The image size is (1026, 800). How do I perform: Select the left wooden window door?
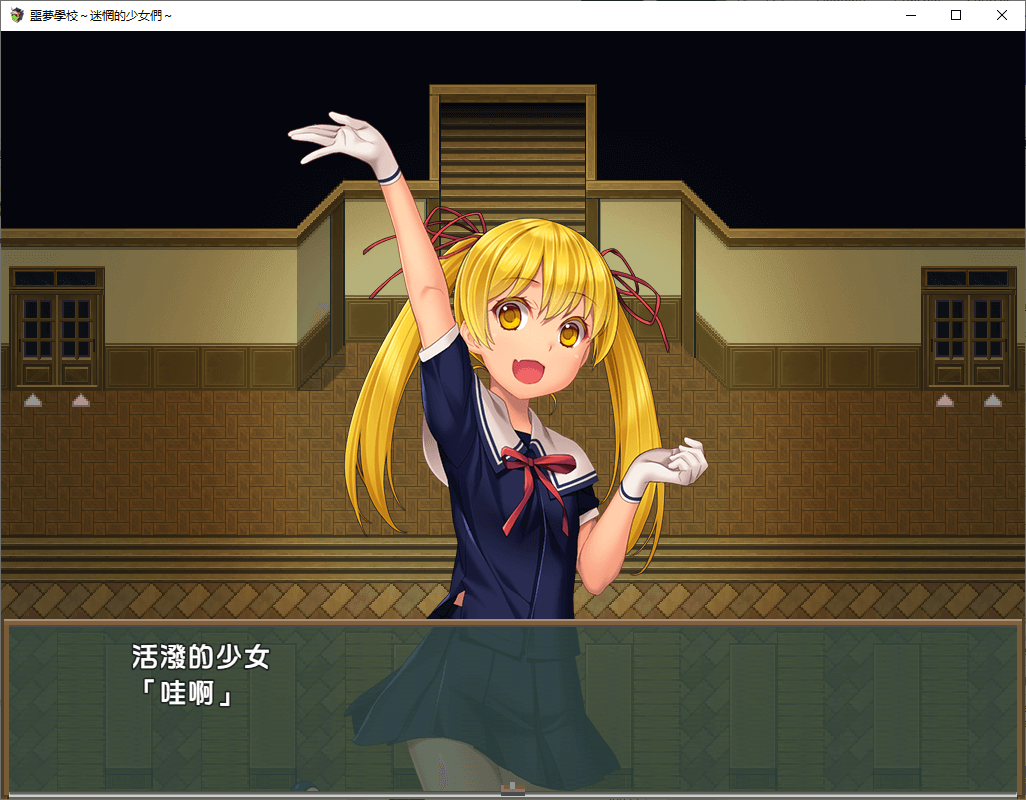click(x=57, y=327)
